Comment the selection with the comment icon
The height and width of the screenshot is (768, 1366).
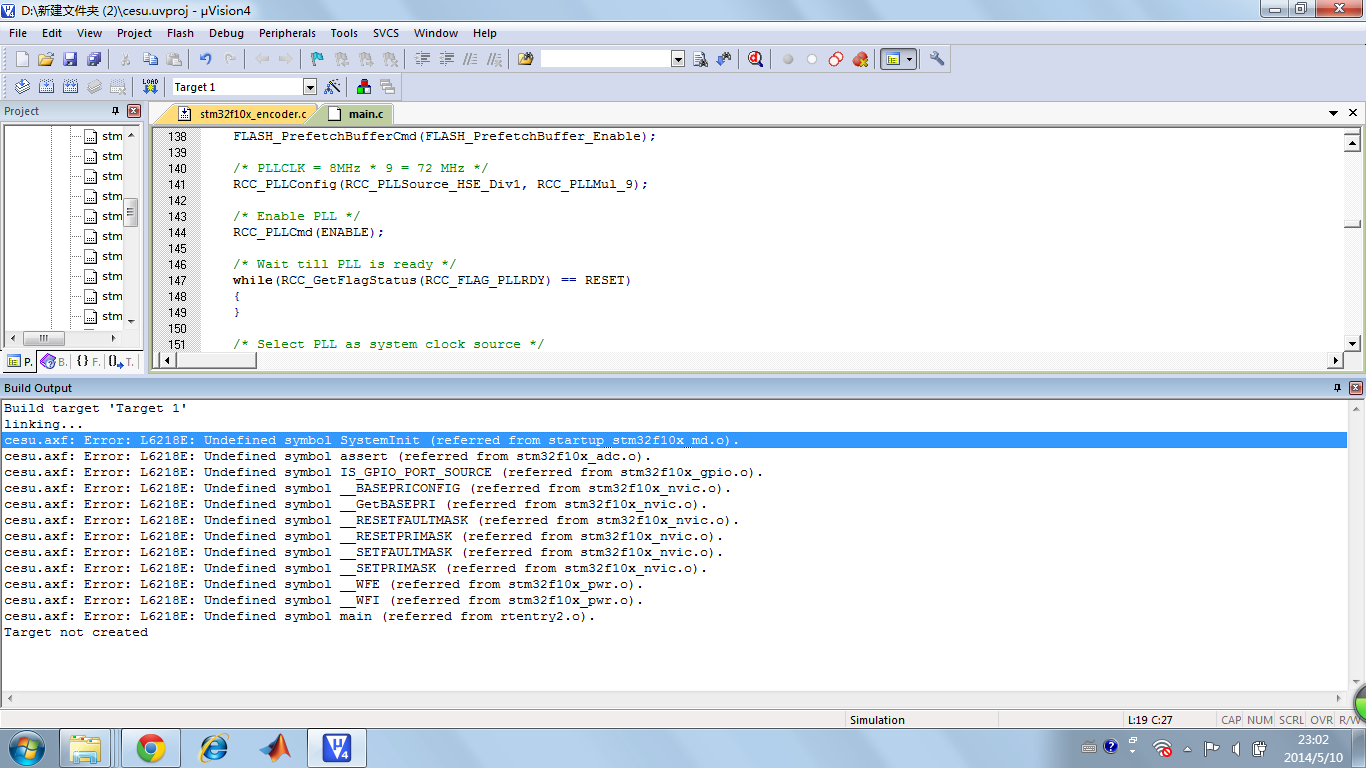(x=470, y=59)
